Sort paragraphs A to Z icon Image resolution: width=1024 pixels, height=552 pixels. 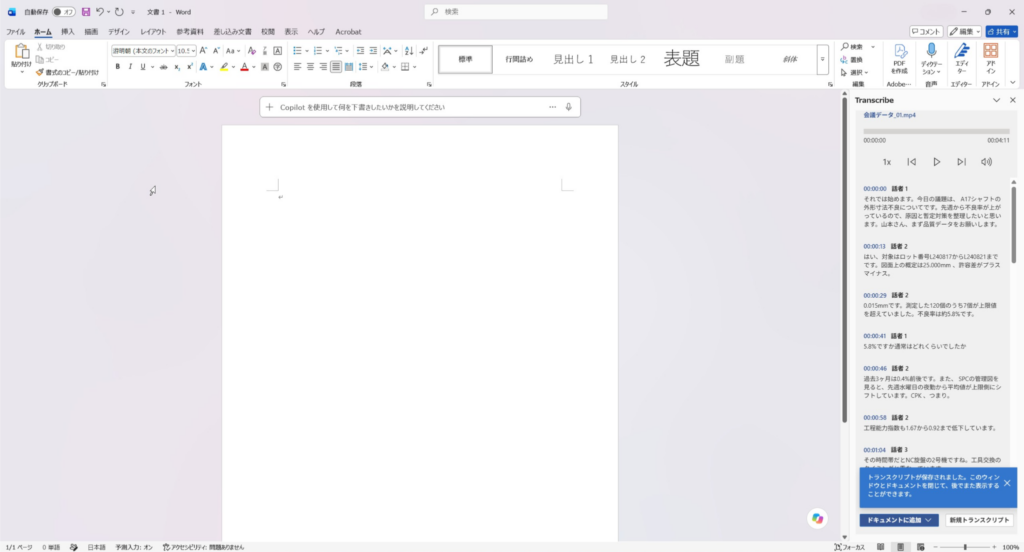tap(409, 50)
